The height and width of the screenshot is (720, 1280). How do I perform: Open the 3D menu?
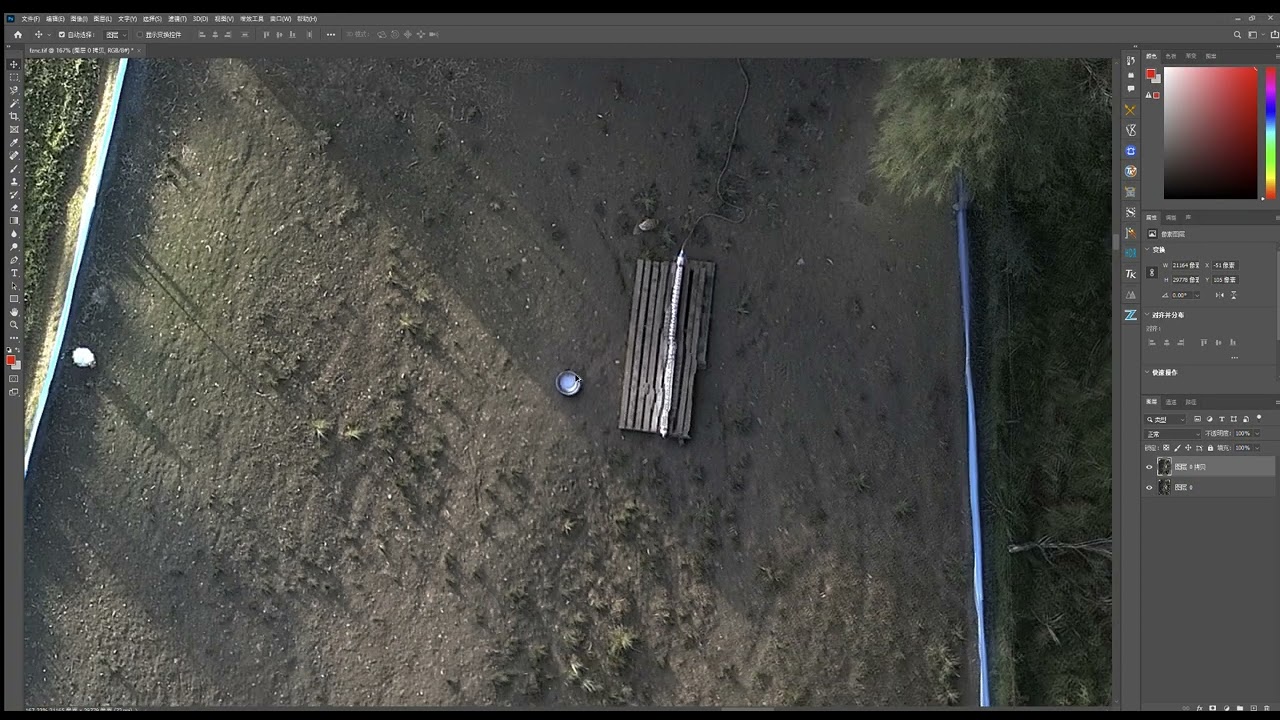click(x=200, y=18)
